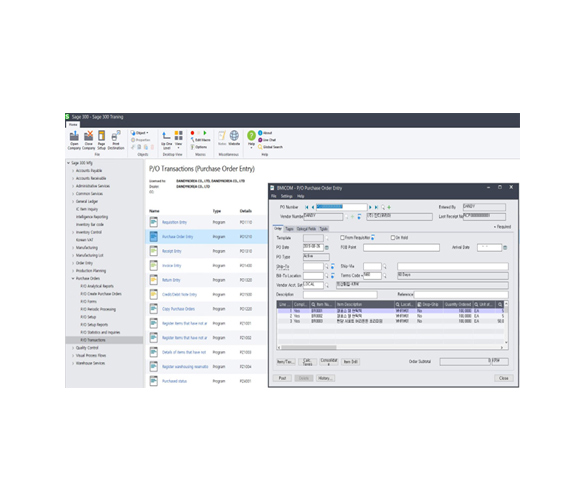The height and width of the screenshot is (500, 585).
Task: Click the Post button
Action: [x=282, y=378]
